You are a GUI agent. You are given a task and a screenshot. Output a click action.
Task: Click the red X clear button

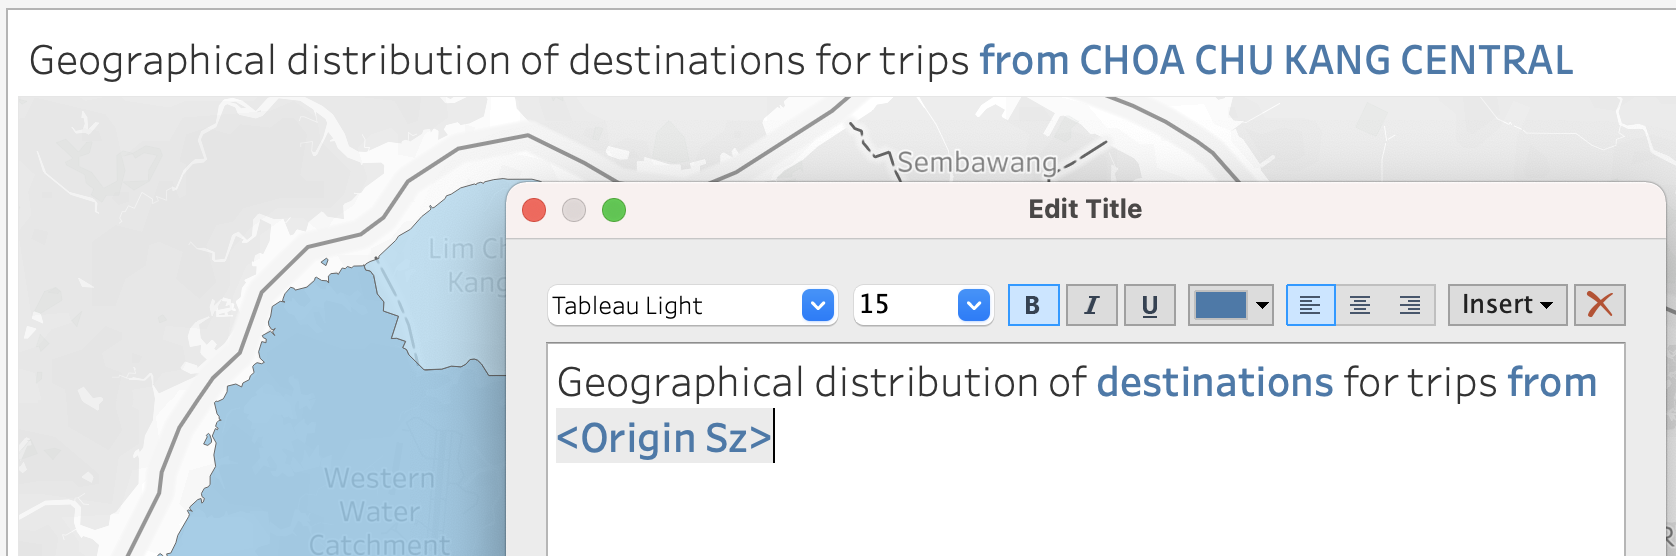tap(1599, 305)
